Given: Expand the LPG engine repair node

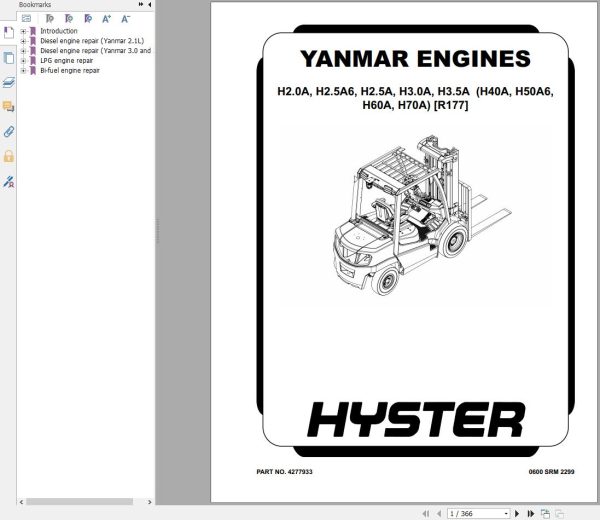Looking at the screenshot, I should (x=23, y=61).
